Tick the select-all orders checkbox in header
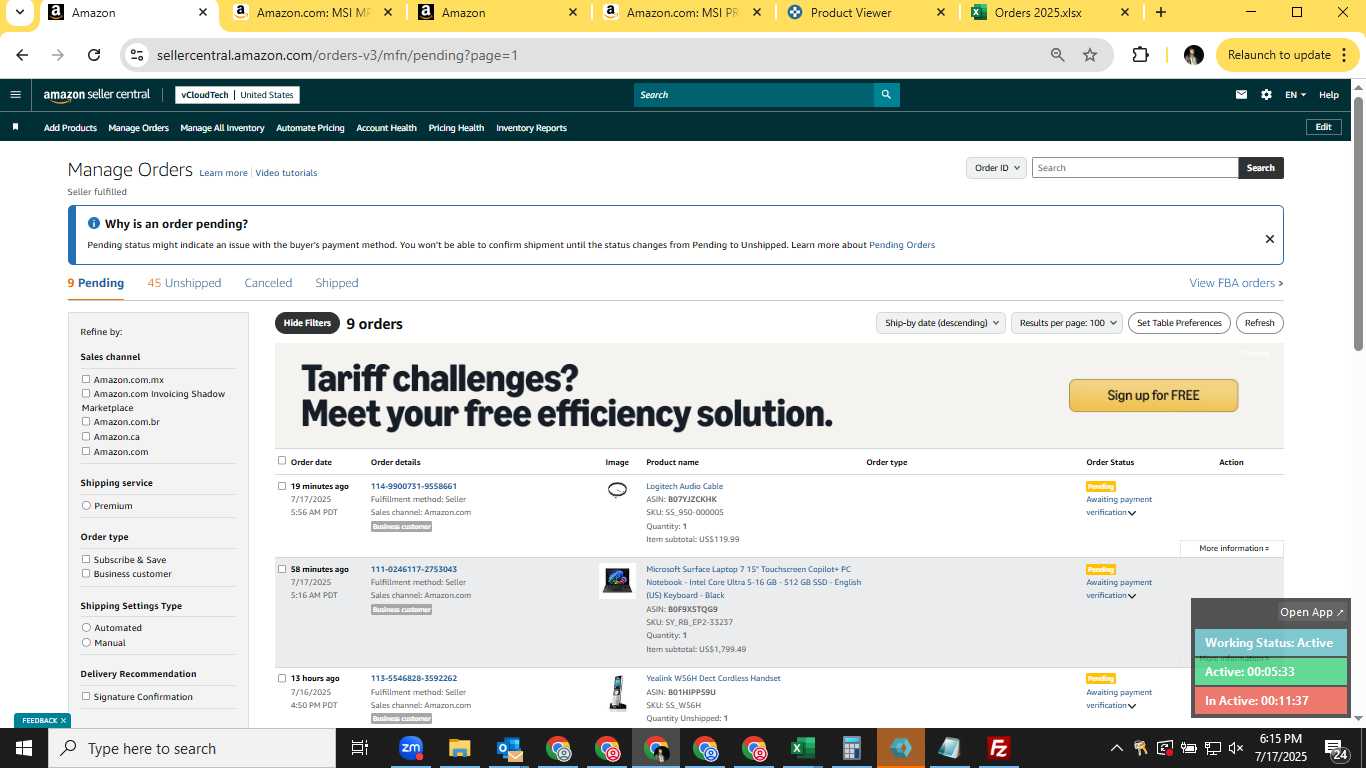The image size is (1366, 768). coord(282,461)
